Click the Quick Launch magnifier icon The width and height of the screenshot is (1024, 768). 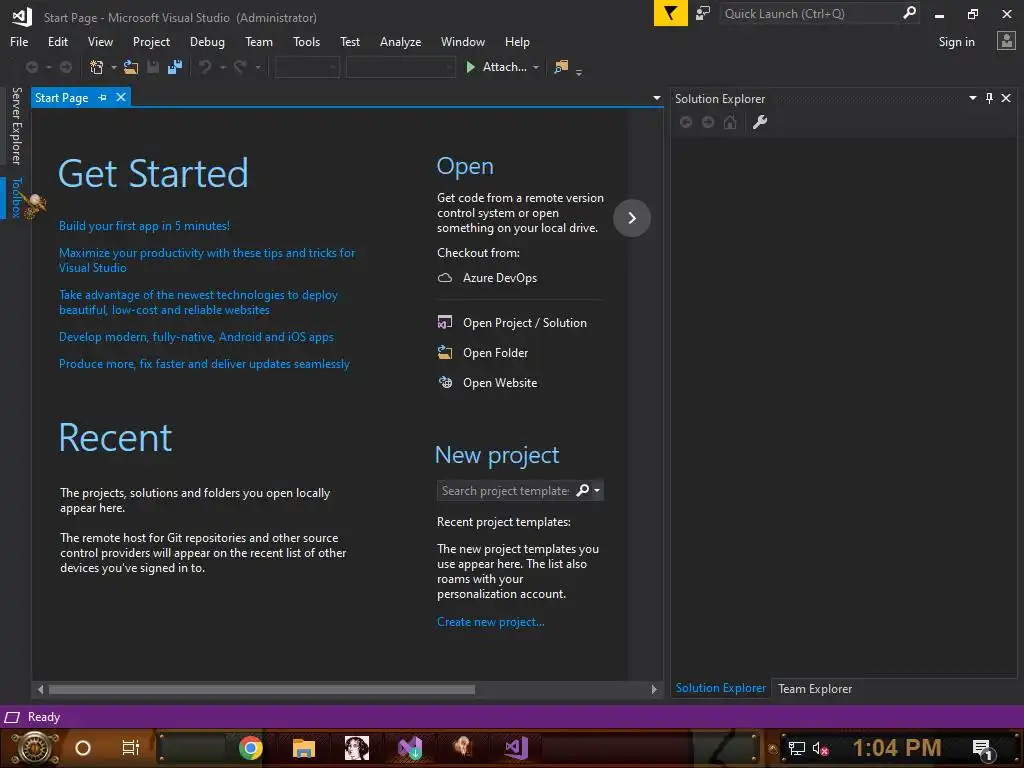pos(909,13)
